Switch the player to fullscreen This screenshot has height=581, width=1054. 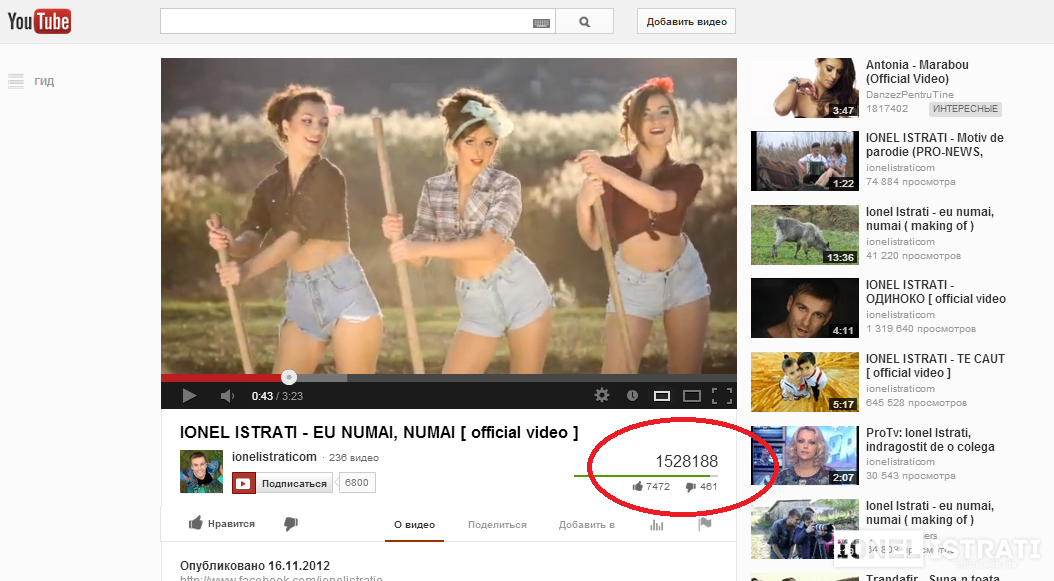pos(721,395)
